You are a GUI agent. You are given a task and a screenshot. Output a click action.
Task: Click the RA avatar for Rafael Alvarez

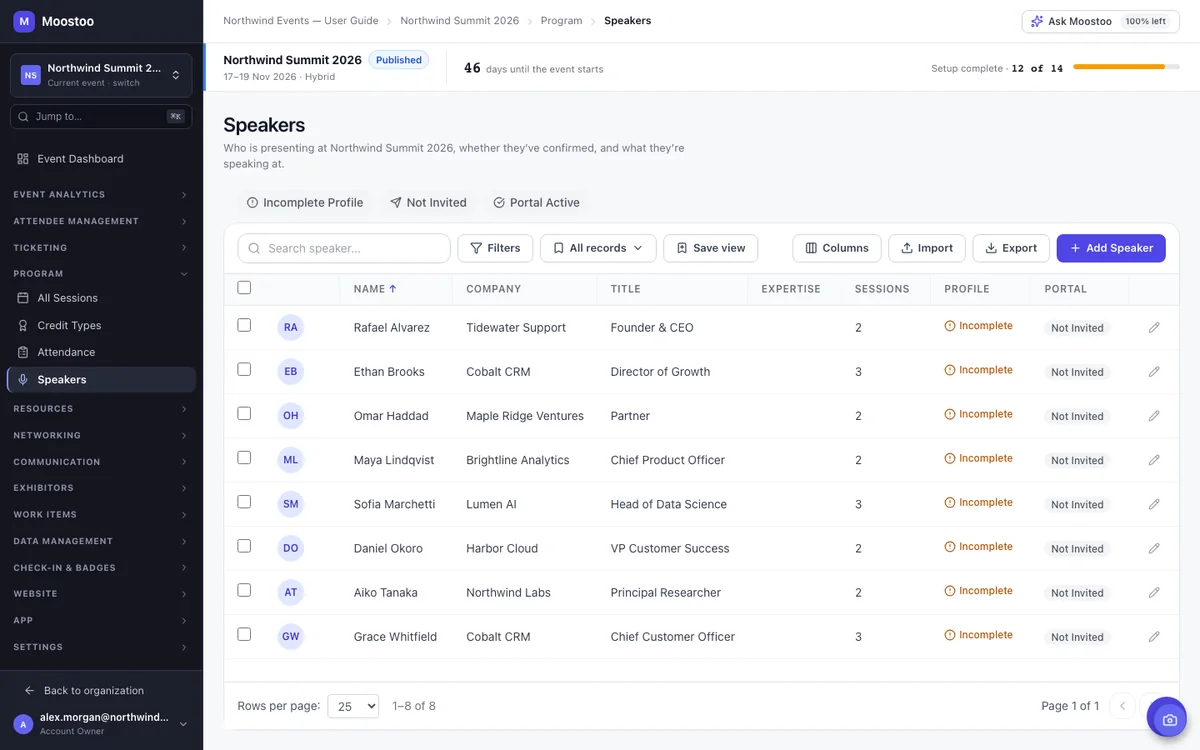click(x=291, y=327)
